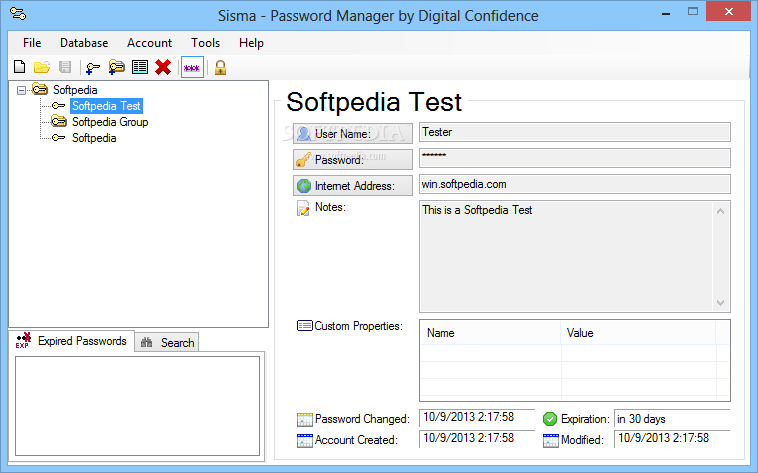Click the red X delete icon
Image resolution: width=758 pixels, height=473 pixels.
162,67
